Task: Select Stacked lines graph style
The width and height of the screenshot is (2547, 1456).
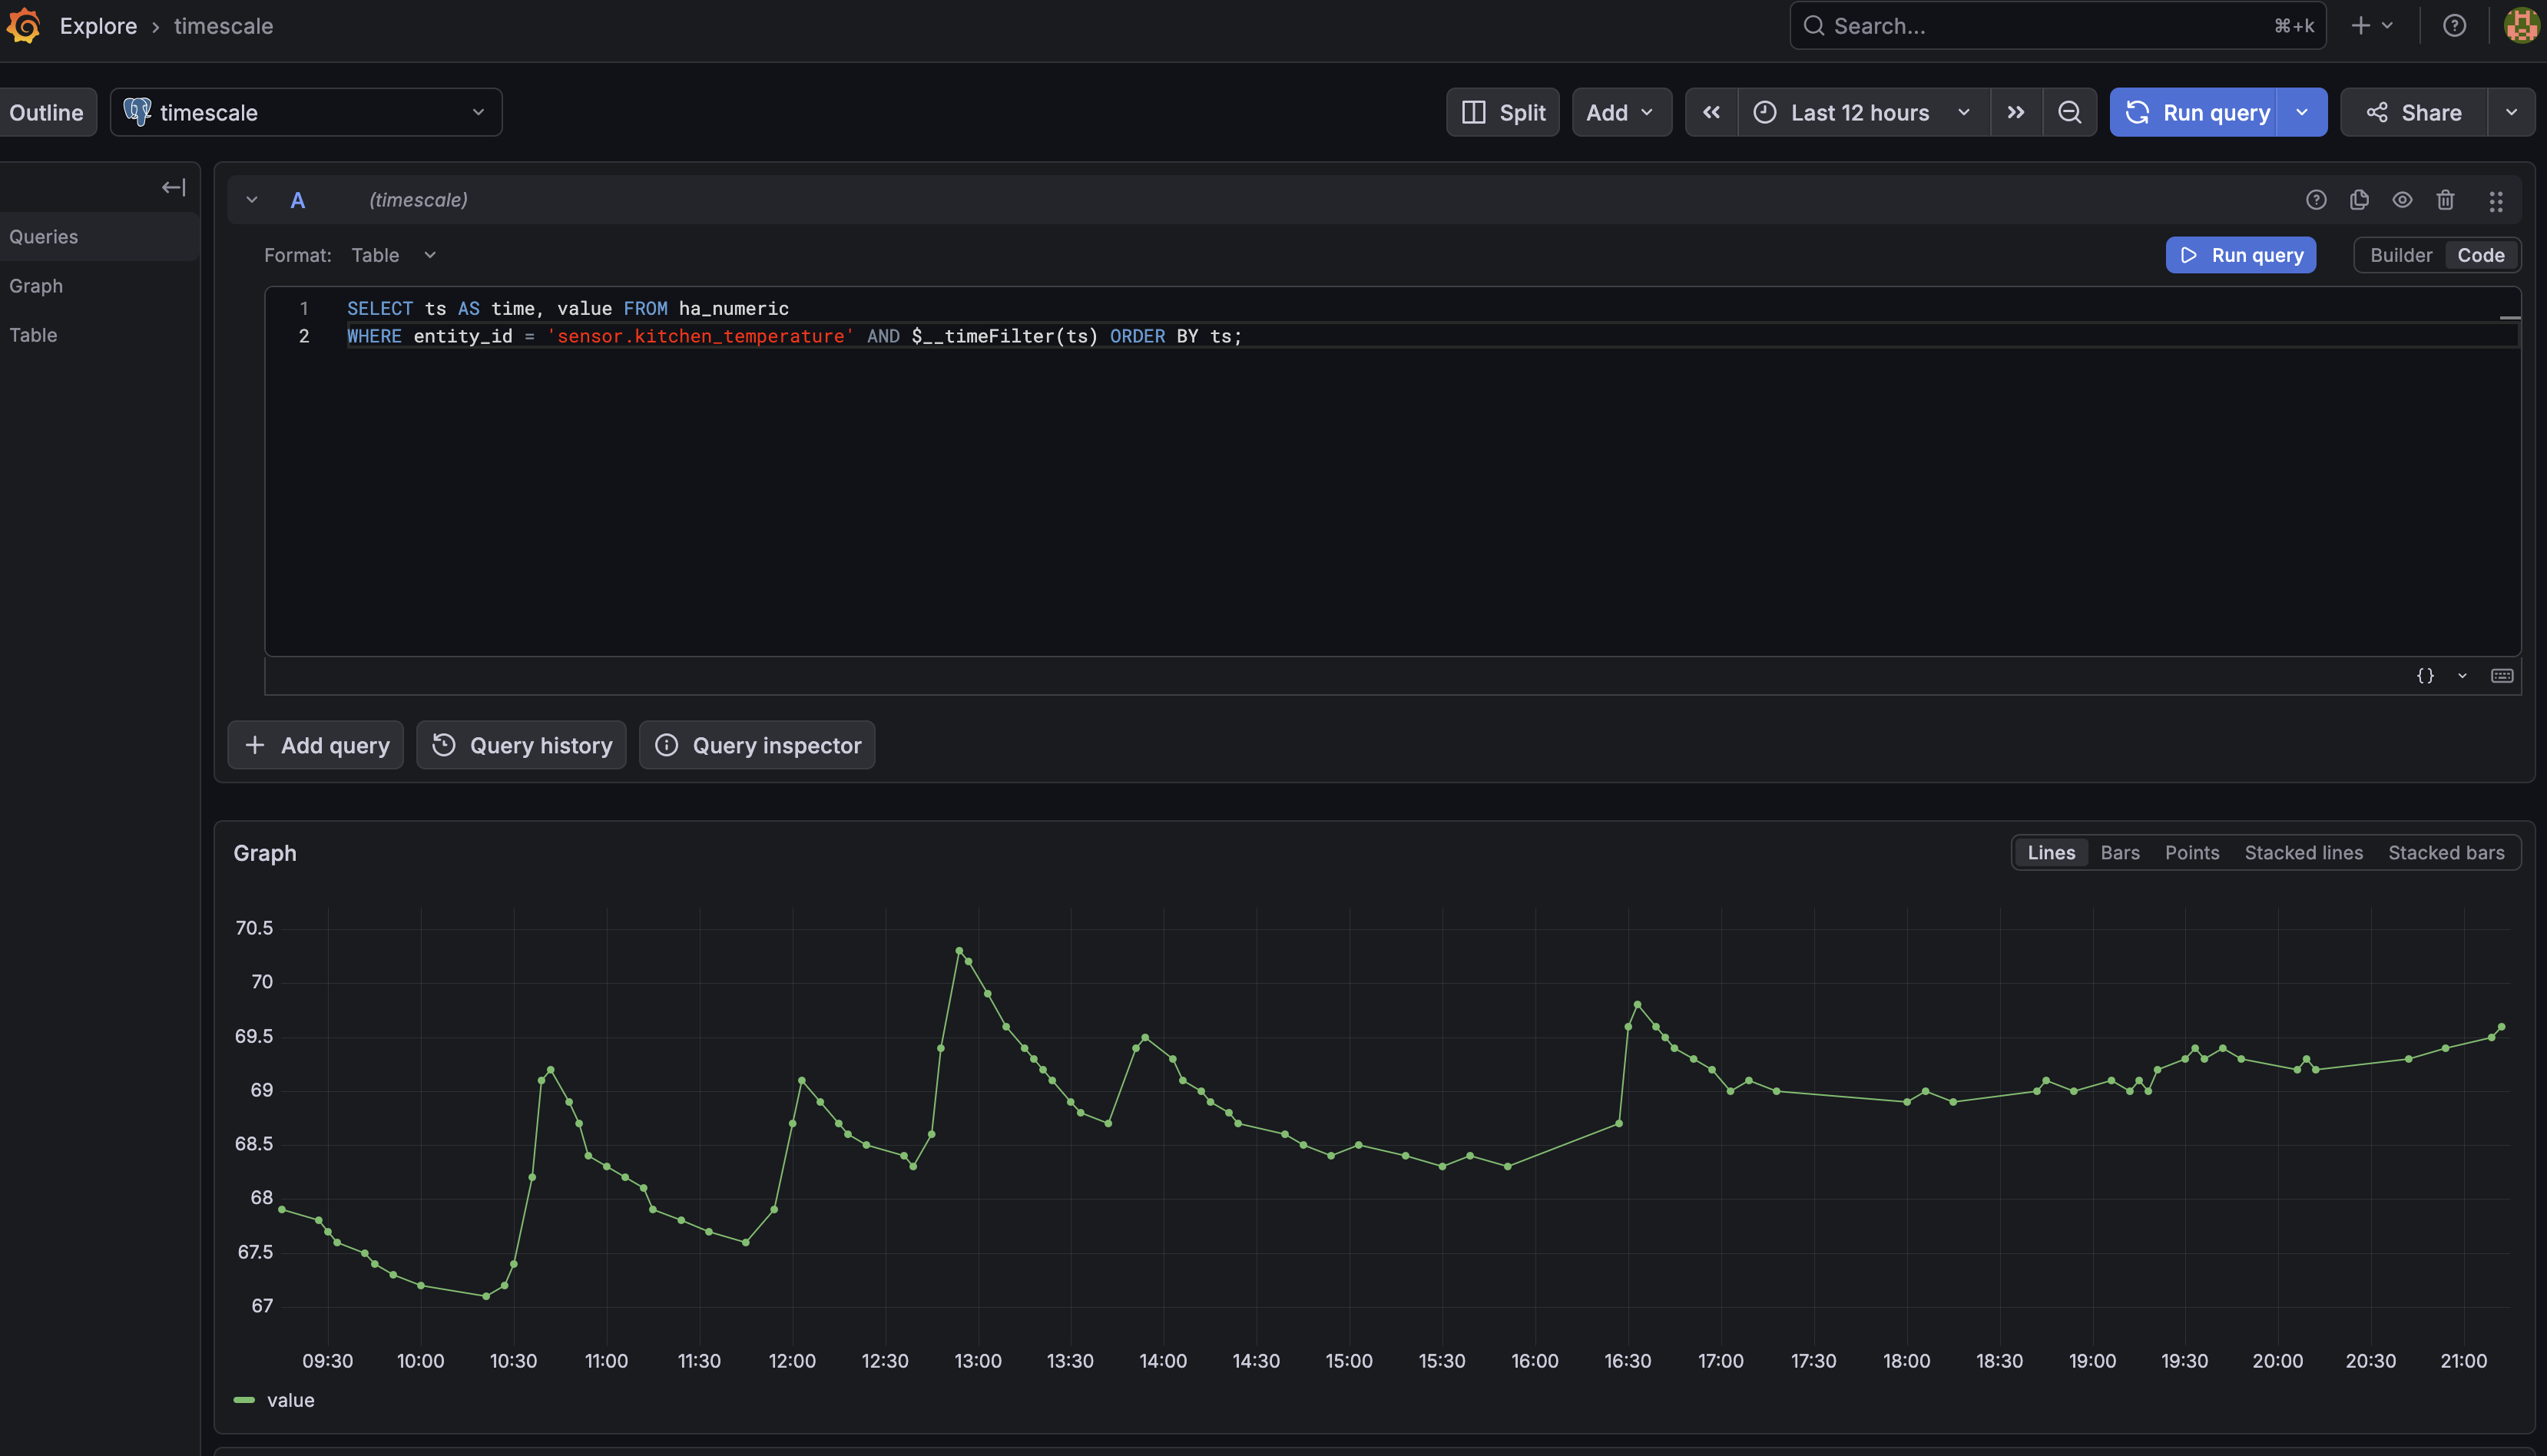Action: (2303, 853)
